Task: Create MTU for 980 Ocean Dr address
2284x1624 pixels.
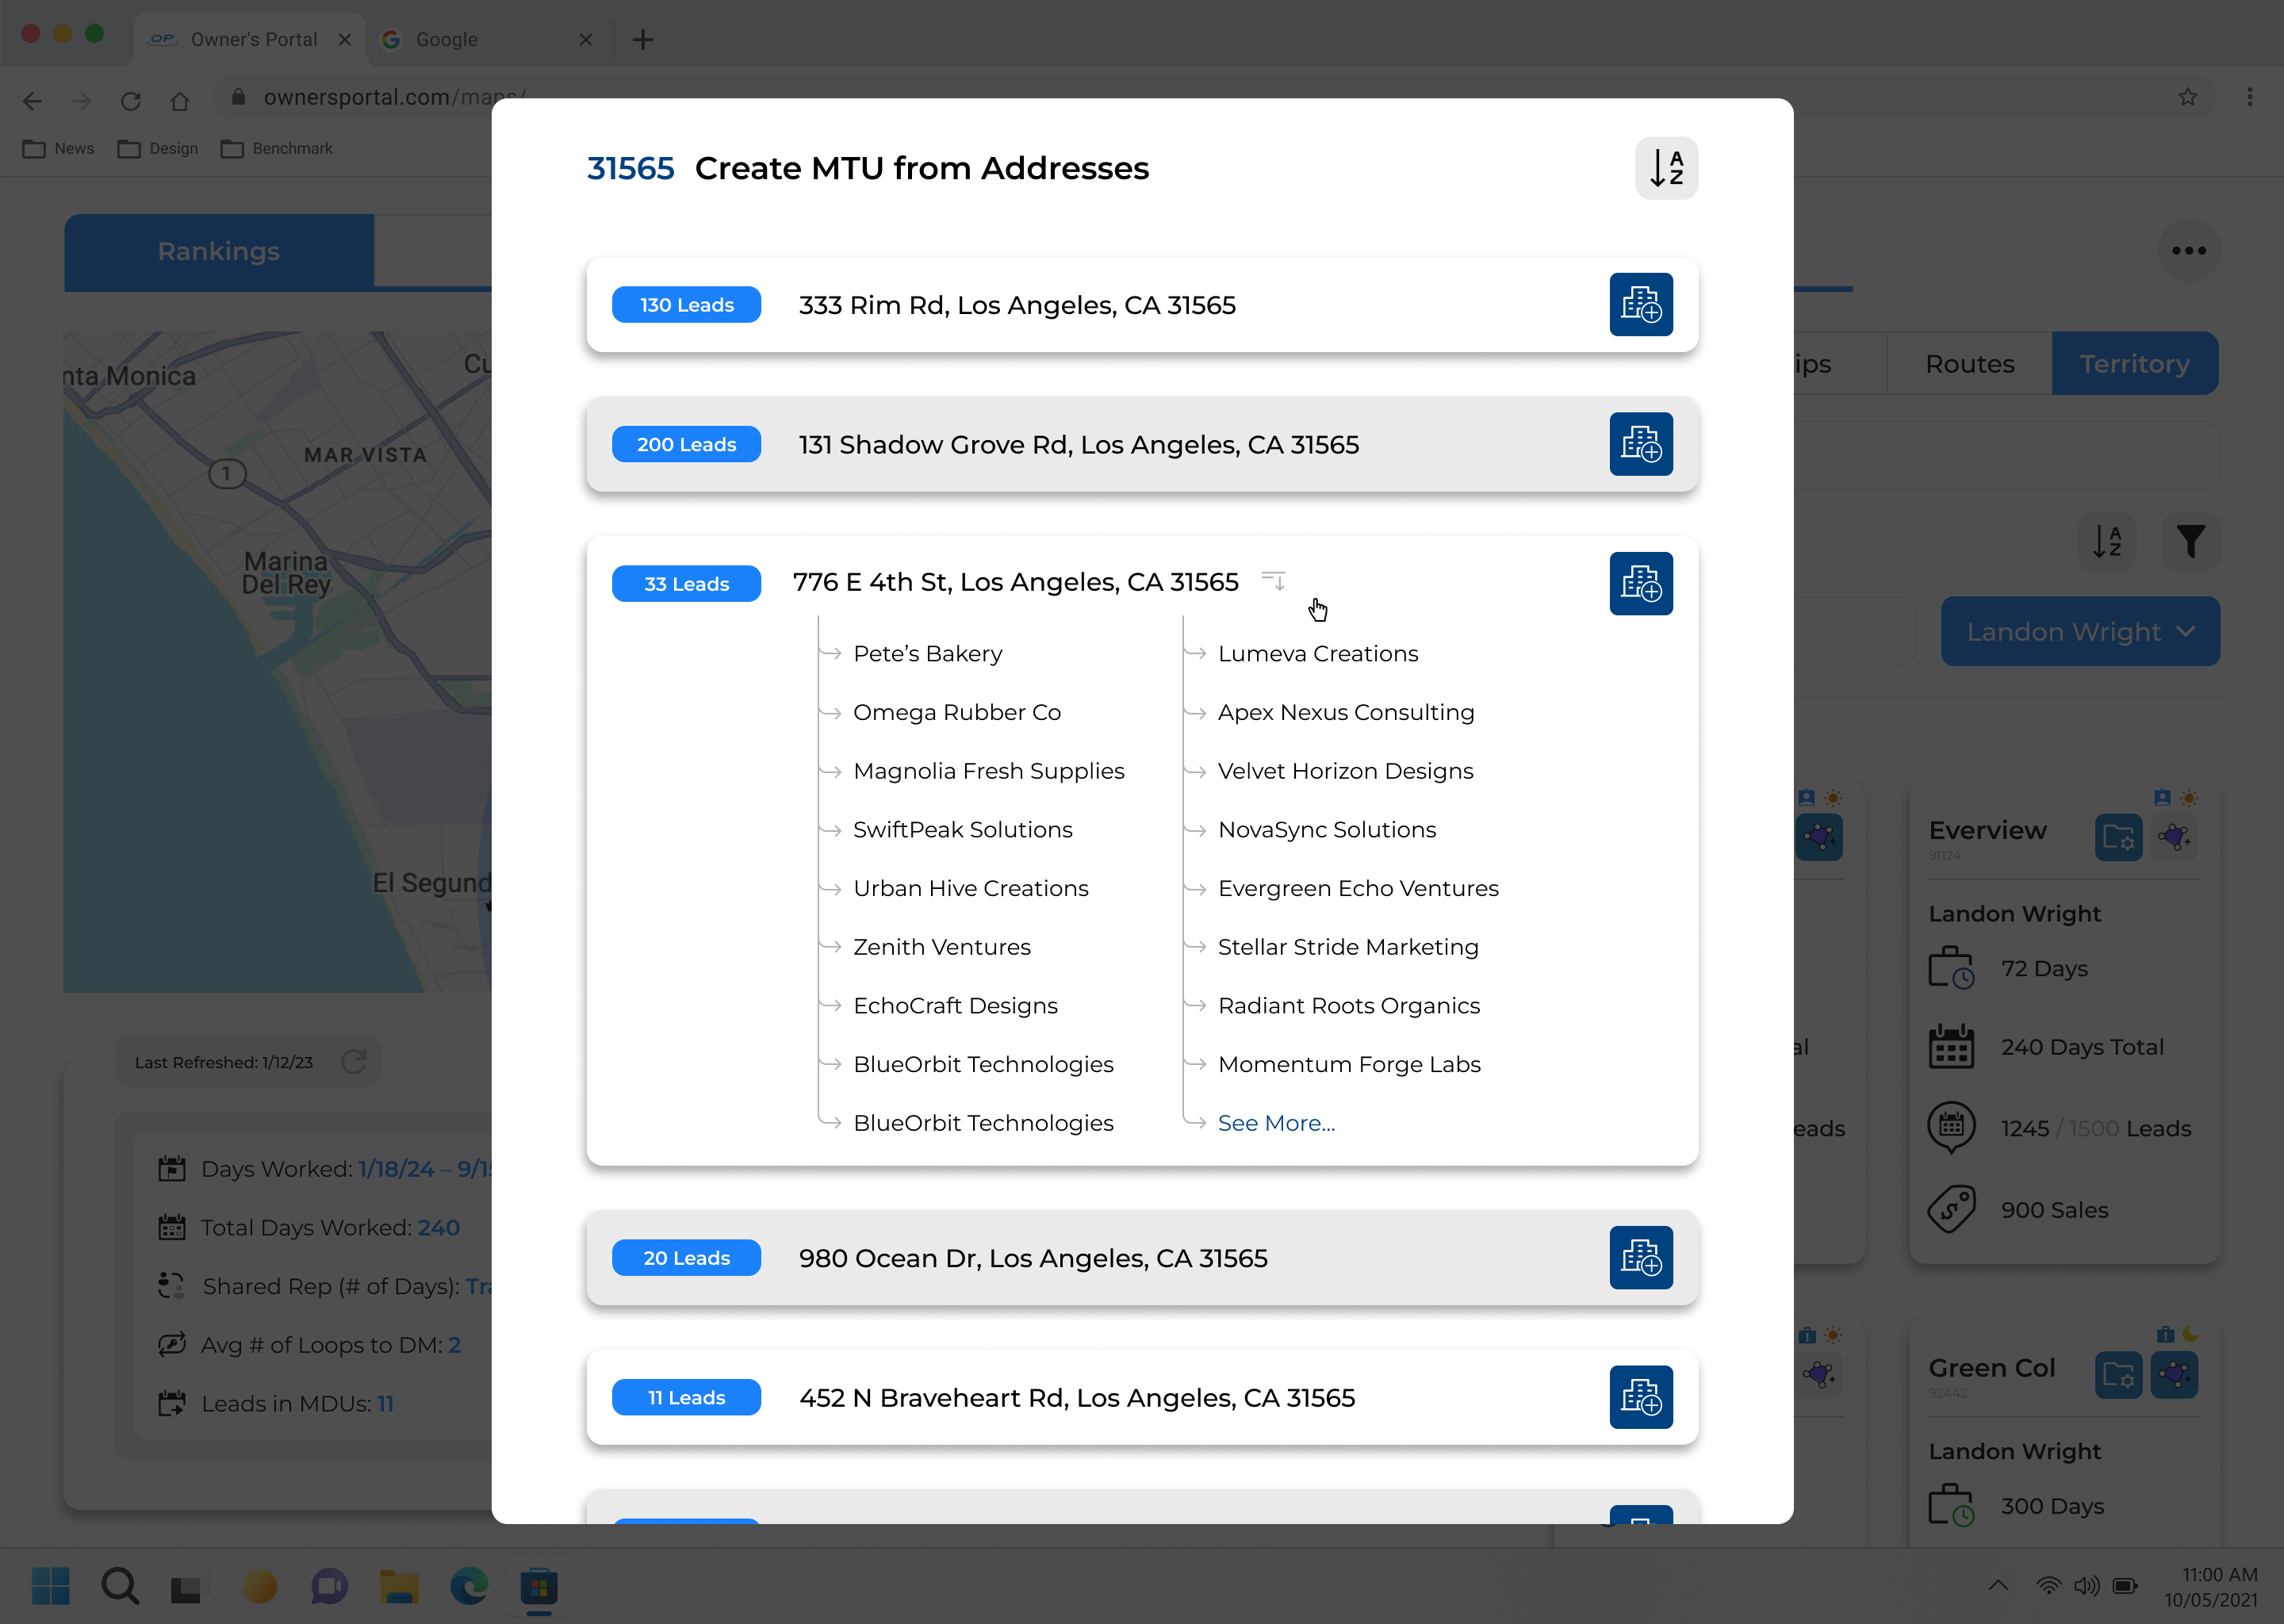Action: pyautogui.click(x=1640, y=1258)
